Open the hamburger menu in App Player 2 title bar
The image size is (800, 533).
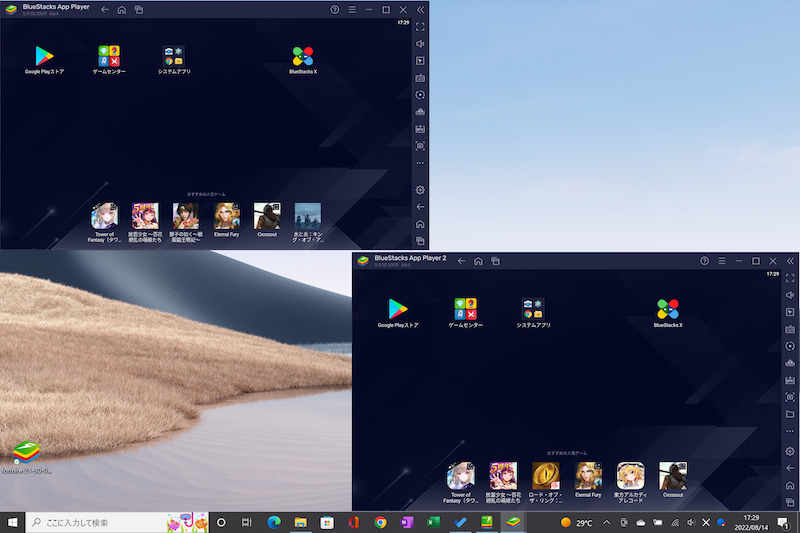coord(721,261)
